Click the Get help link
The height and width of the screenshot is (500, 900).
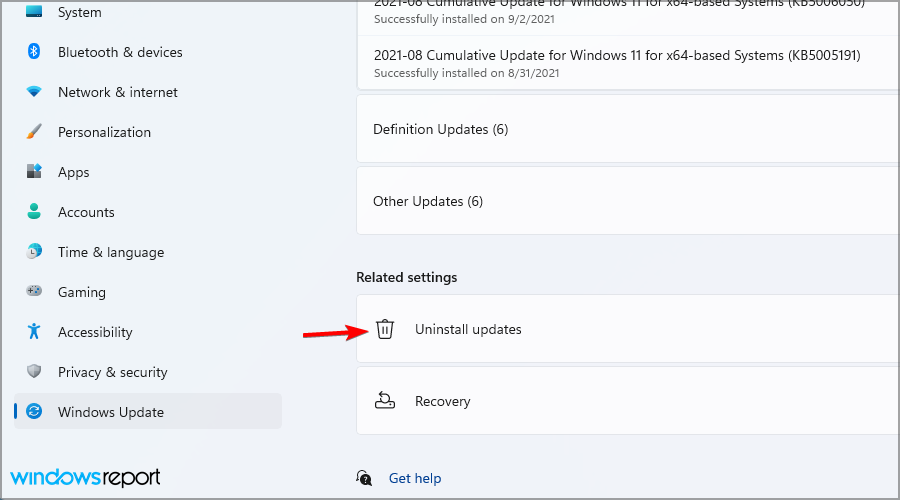[x=415, y=478]
